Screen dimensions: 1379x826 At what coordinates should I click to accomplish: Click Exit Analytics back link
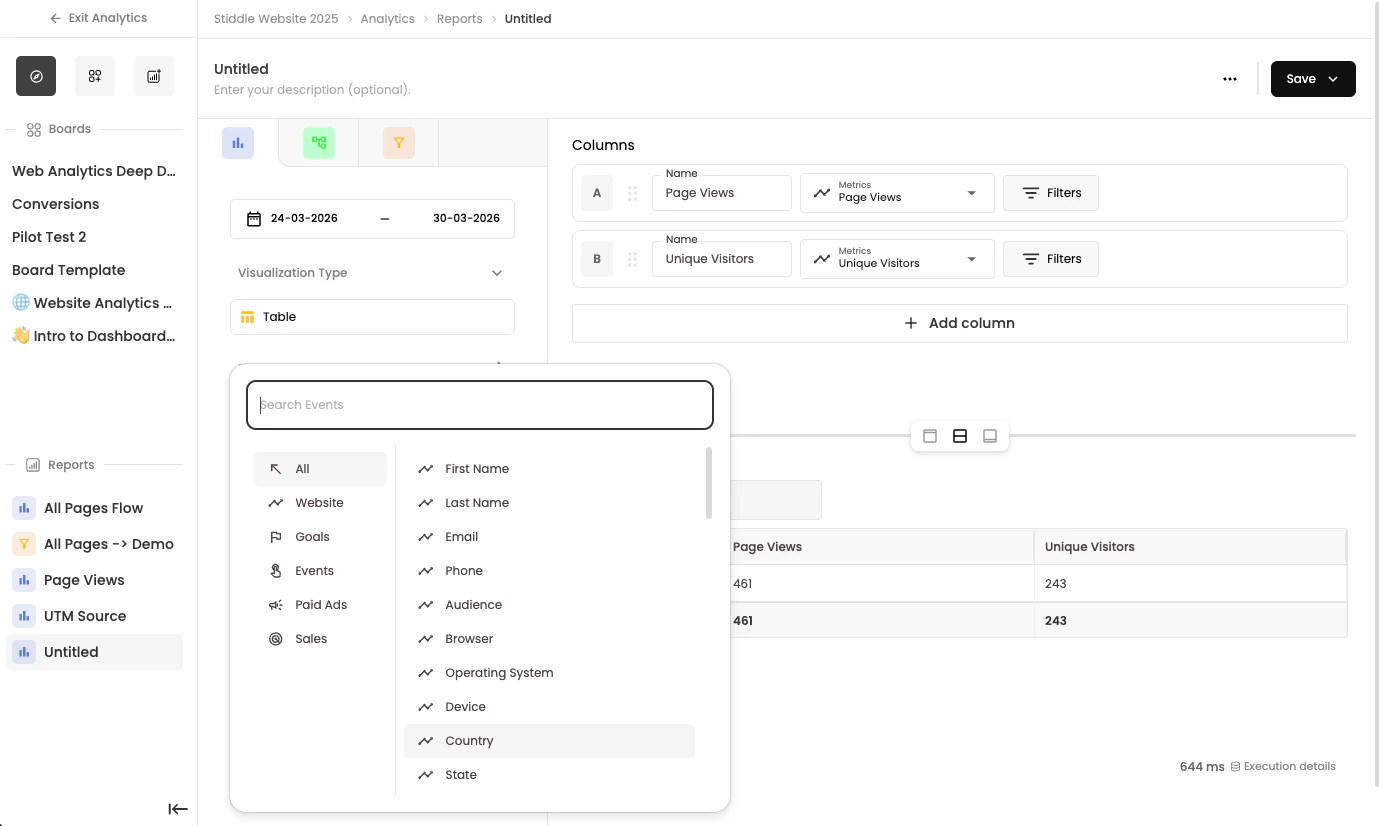(98, 18)
